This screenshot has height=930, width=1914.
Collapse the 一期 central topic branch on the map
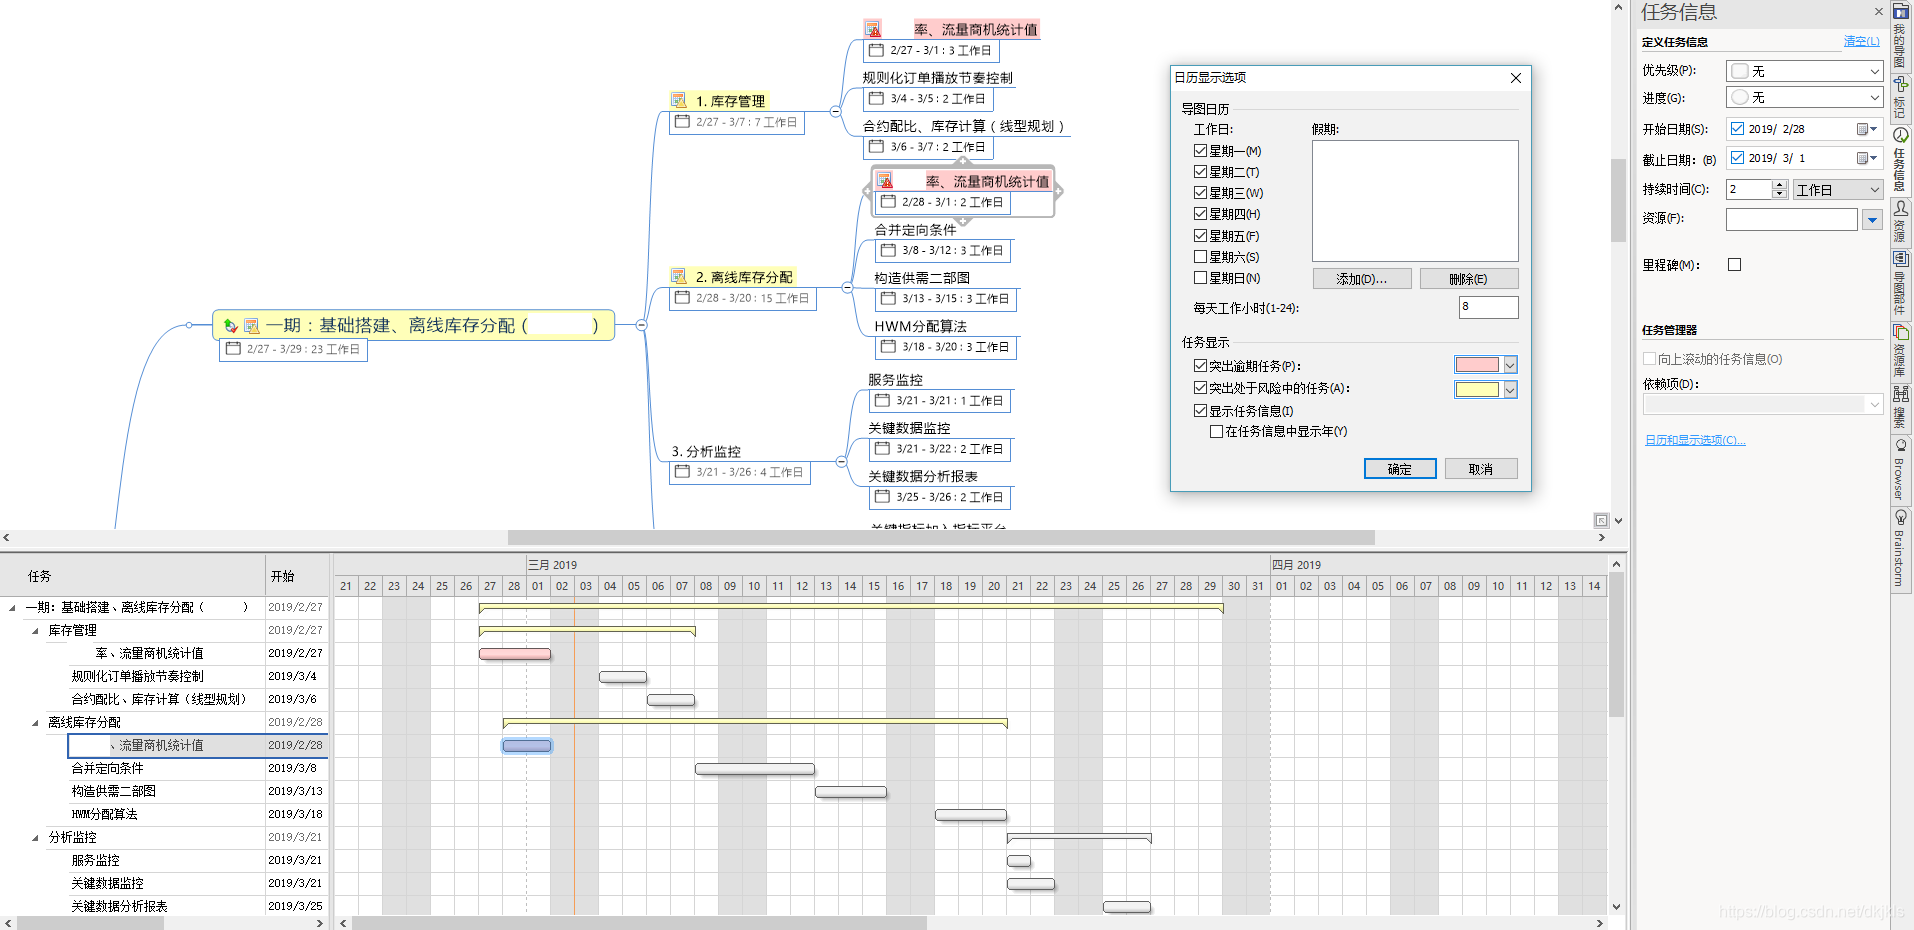tap(641, 325)
